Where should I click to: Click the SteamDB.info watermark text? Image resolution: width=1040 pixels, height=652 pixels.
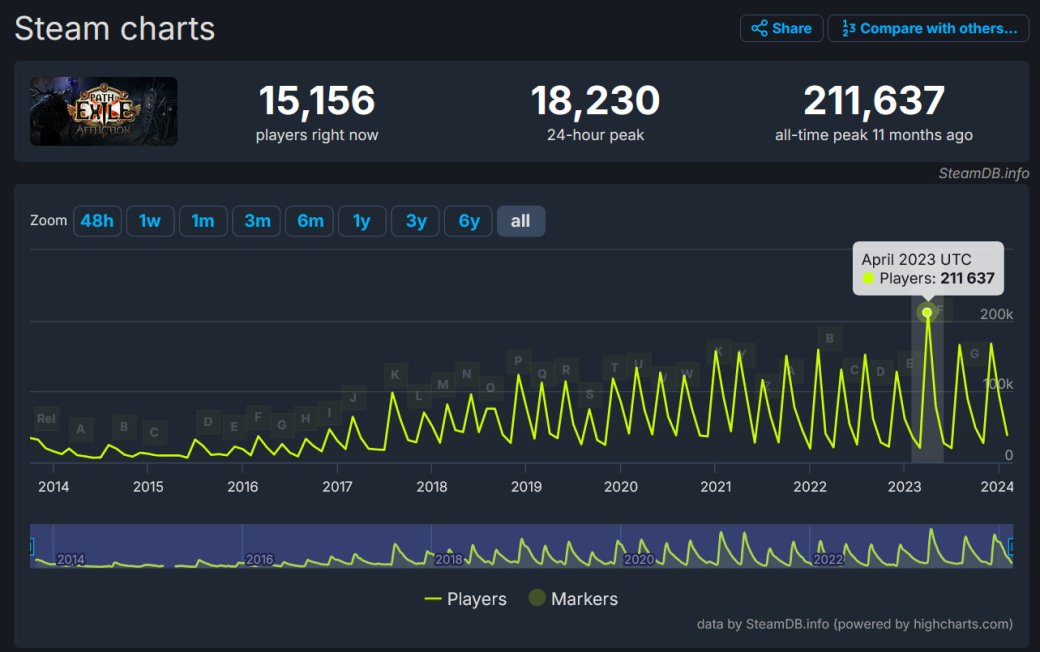click(x=984, y=173)
